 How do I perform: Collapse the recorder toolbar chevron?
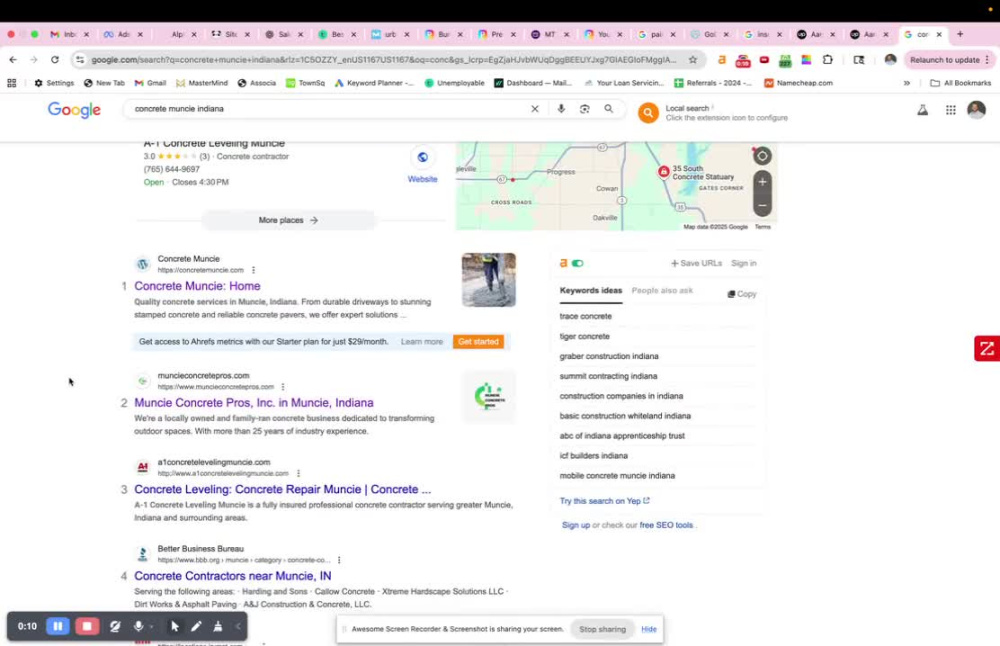(x=238, y=626)
